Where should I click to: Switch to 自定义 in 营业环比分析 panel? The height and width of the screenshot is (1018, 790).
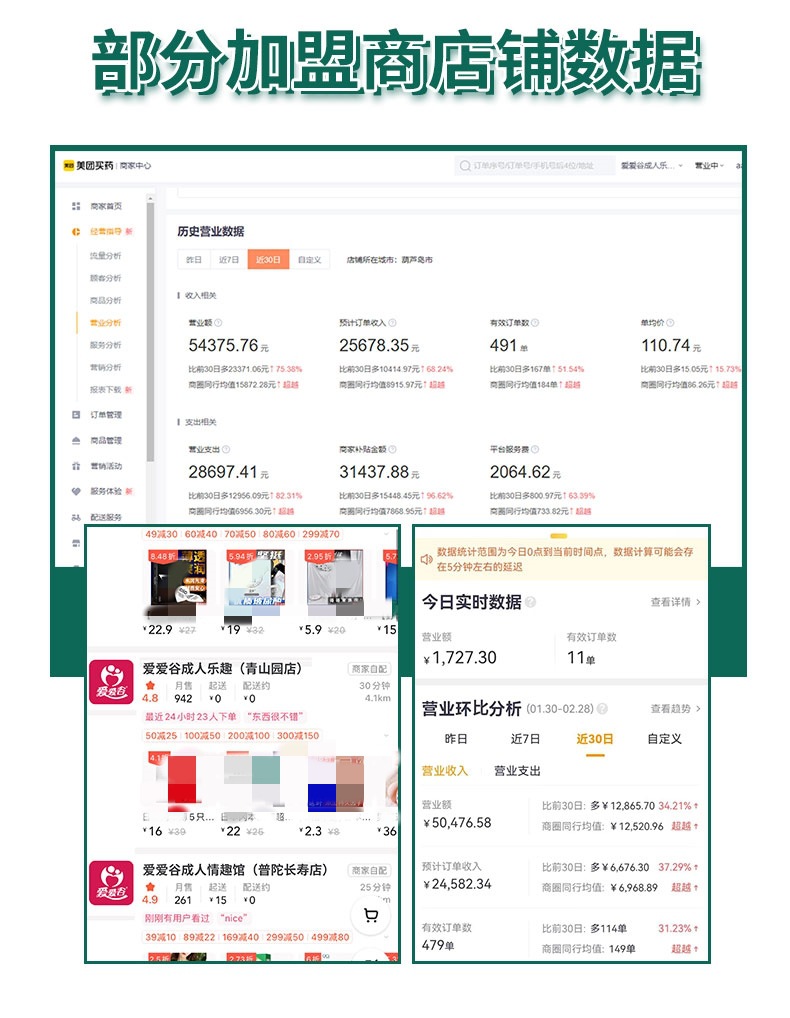pyautogui.click(x=665, y=739)
